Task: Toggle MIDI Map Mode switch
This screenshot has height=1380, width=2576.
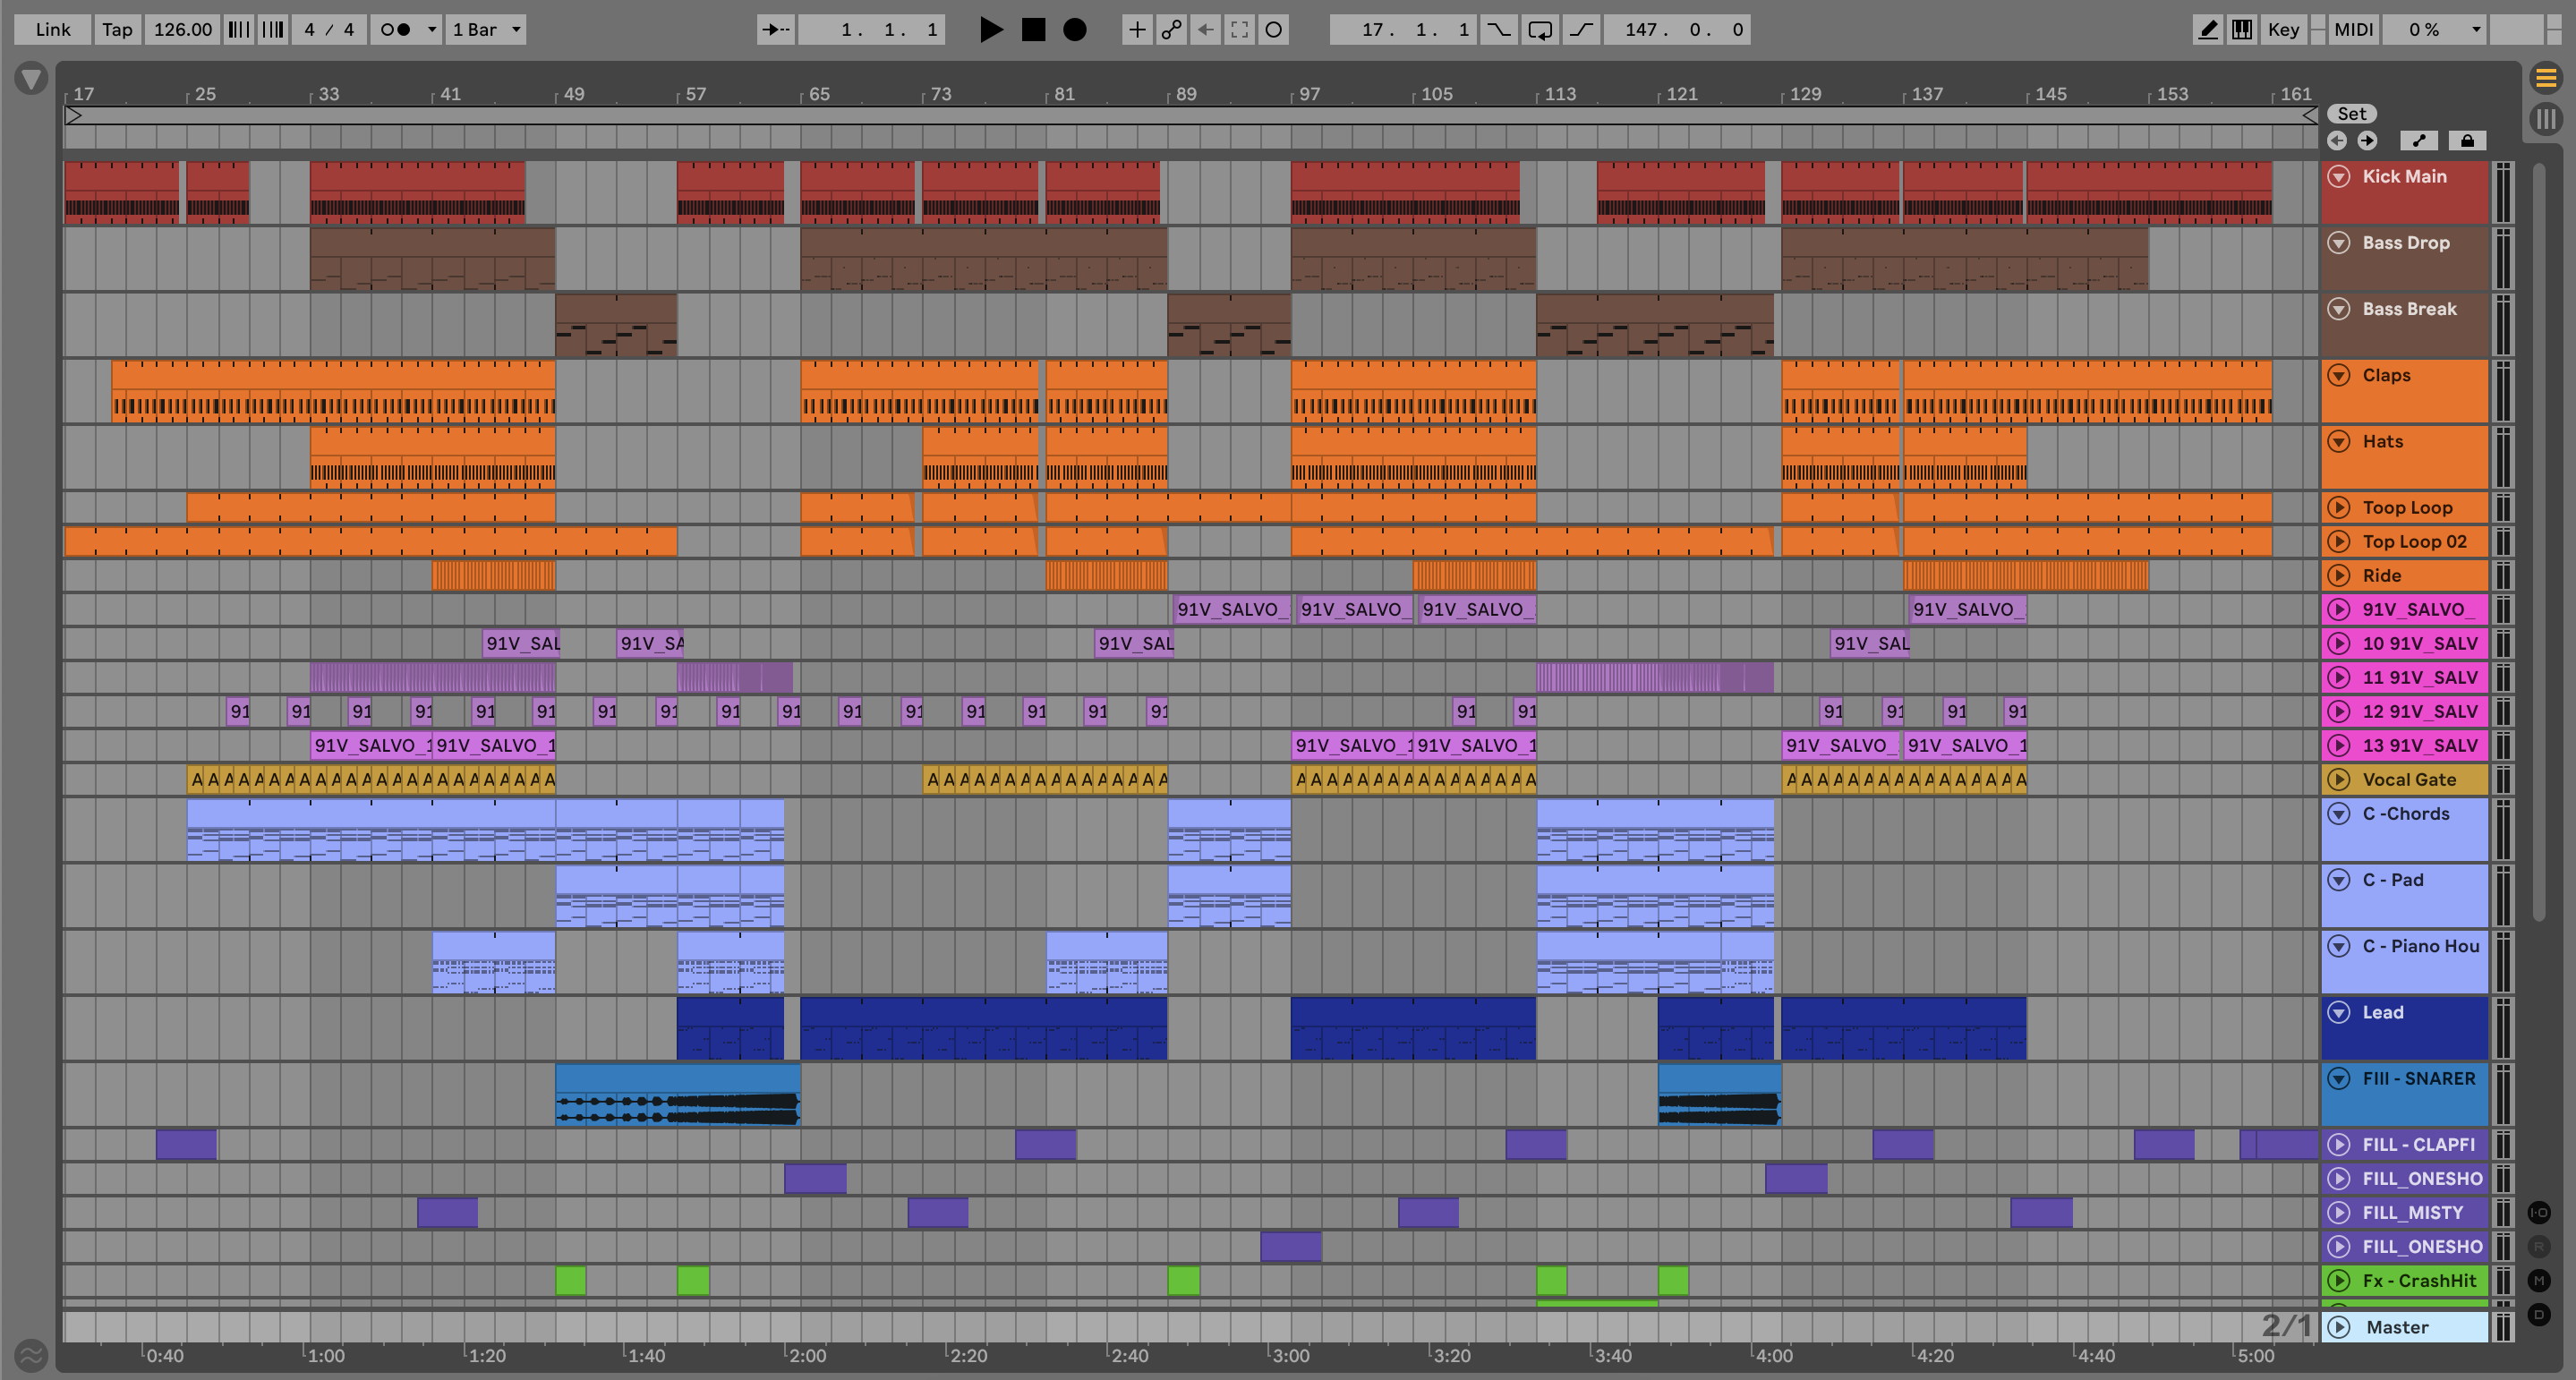Action: (2353, 29)
